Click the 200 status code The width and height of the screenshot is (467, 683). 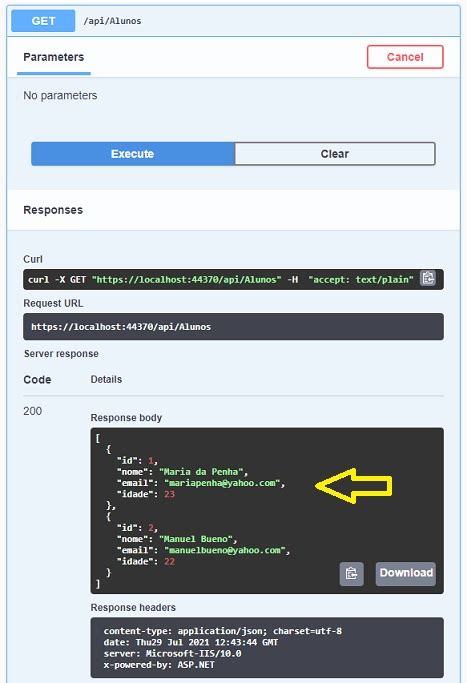click(33, 411)
